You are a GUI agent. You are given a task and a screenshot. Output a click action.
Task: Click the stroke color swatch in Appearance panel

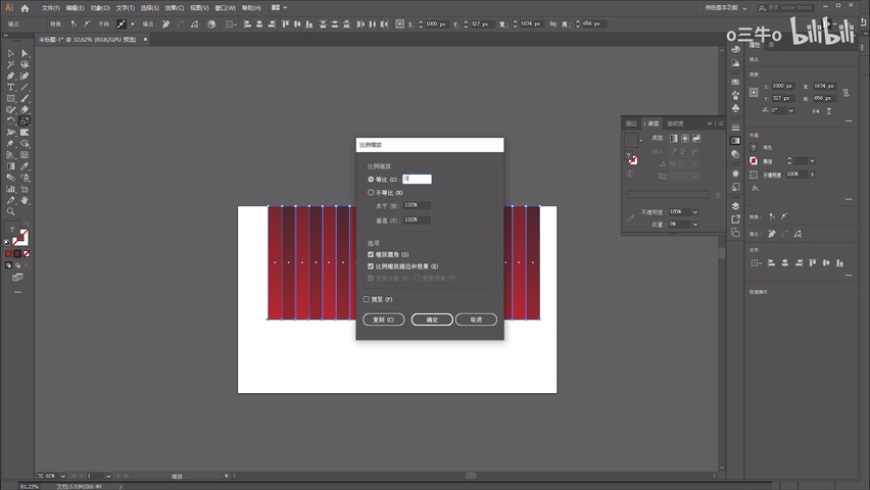point(754,160)
